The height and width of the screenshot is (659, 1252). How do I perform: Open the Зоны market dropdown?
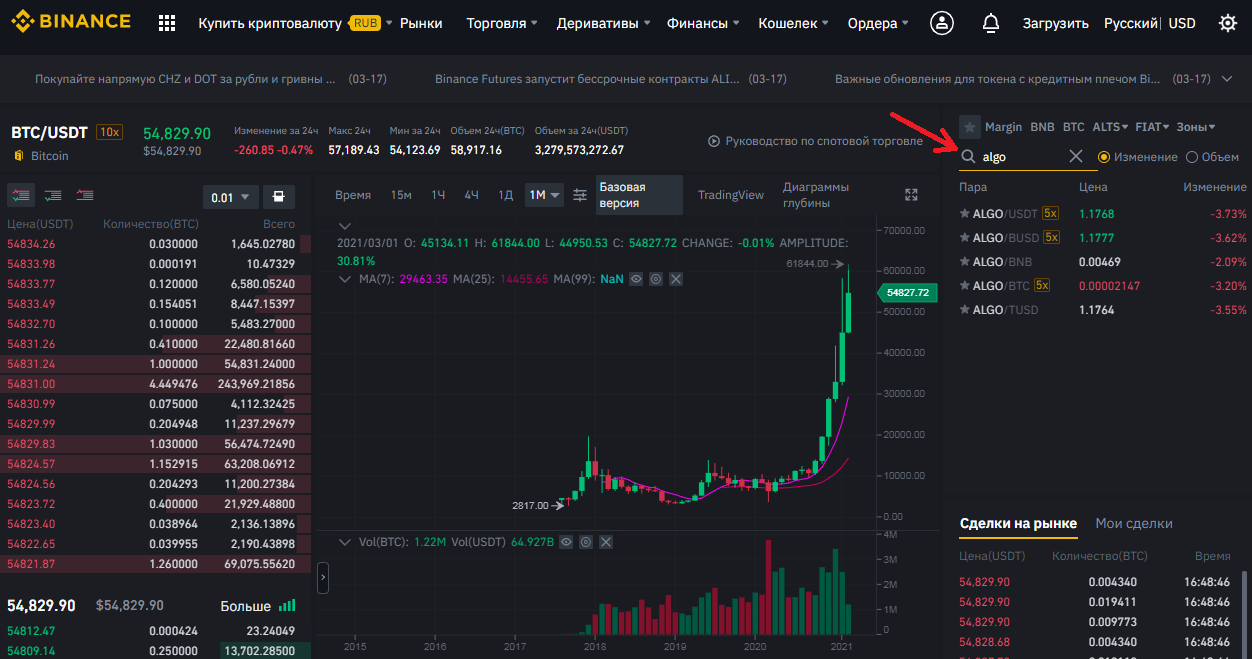point(1196,127)
